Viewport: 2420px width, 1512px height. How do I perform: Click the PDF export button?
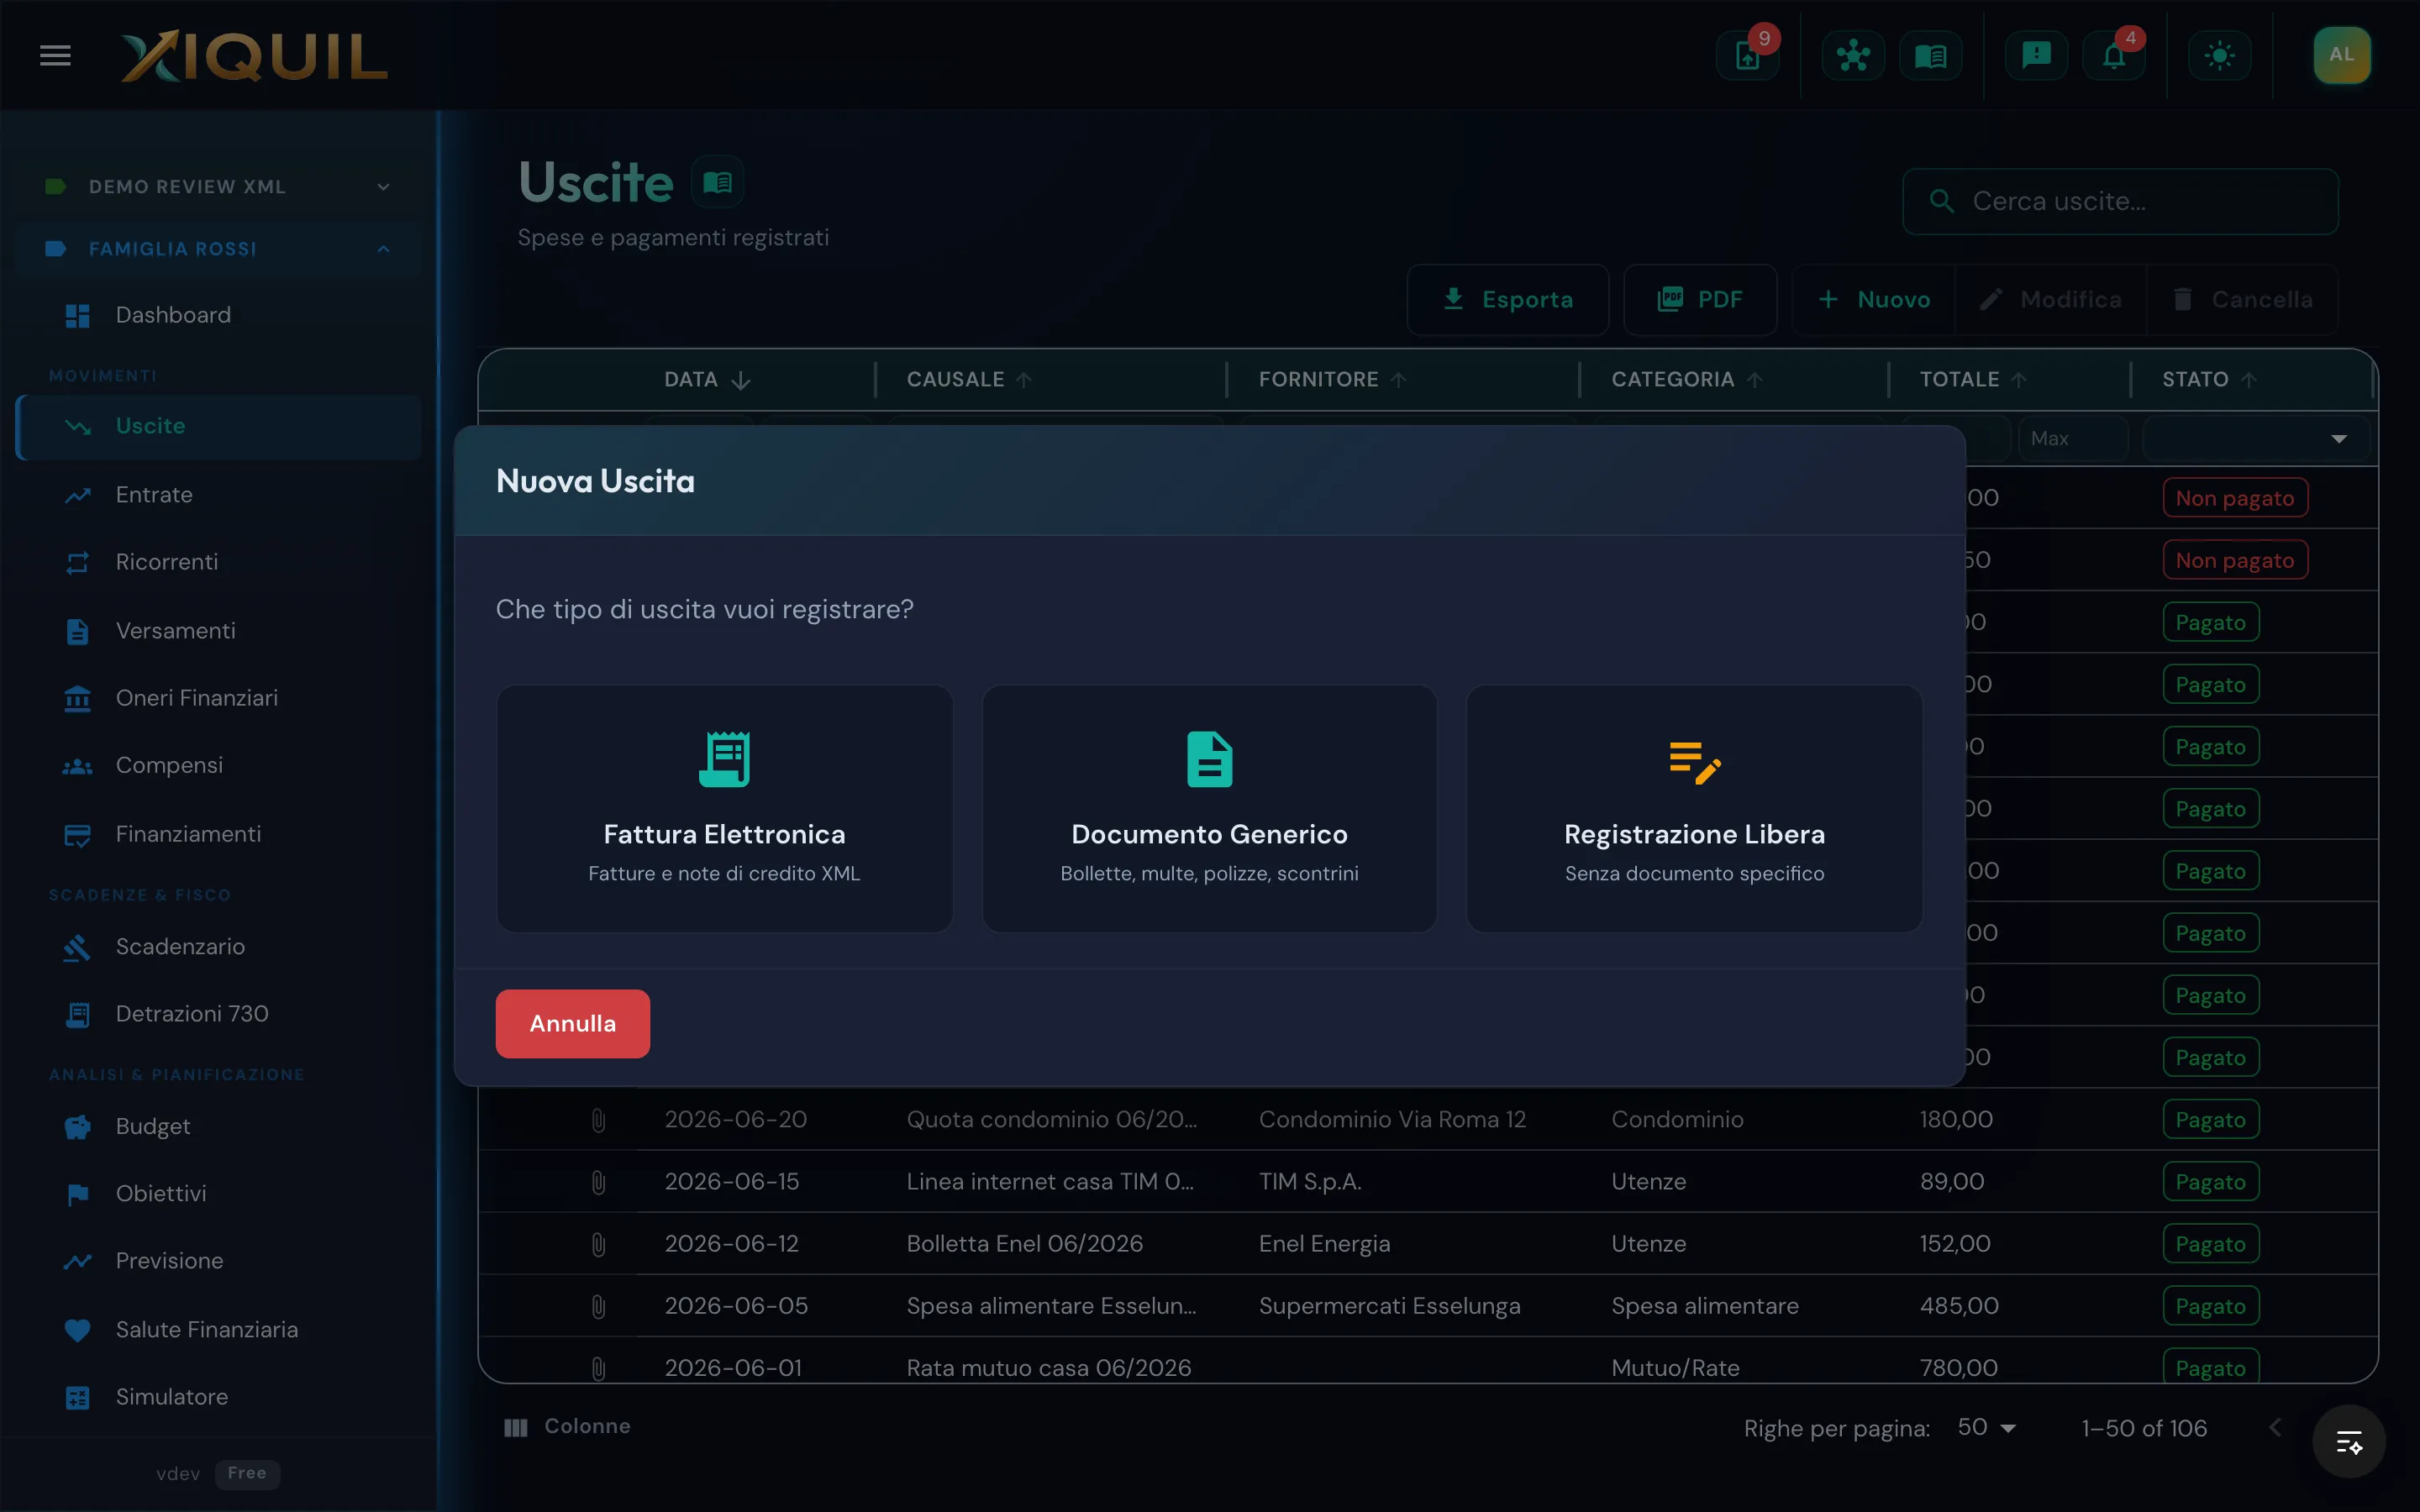point(1700,299)
